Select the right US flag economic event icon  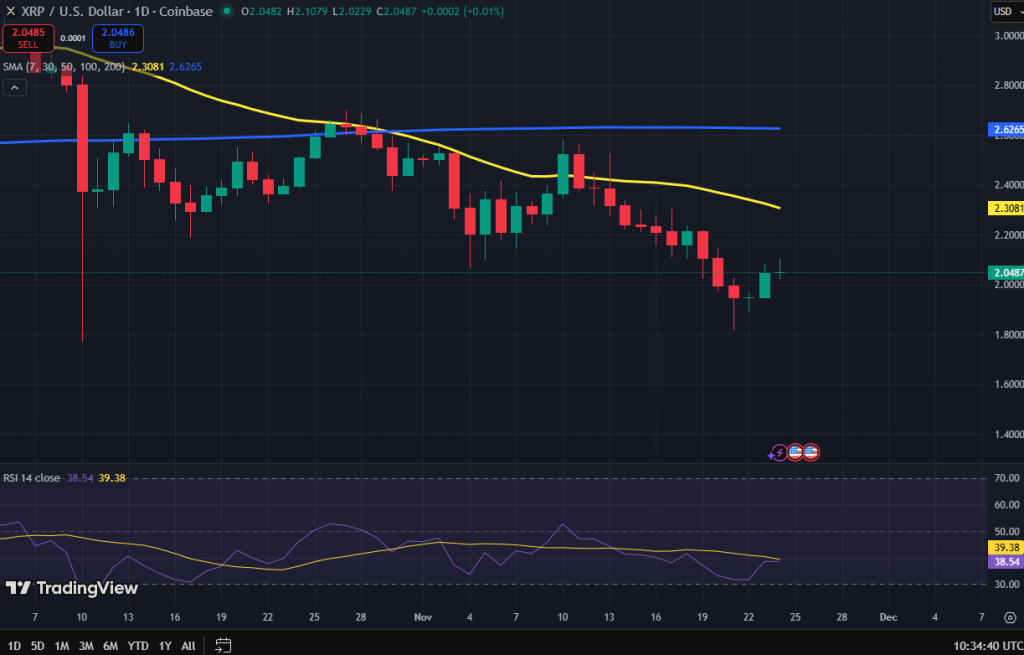coord(811,452)
